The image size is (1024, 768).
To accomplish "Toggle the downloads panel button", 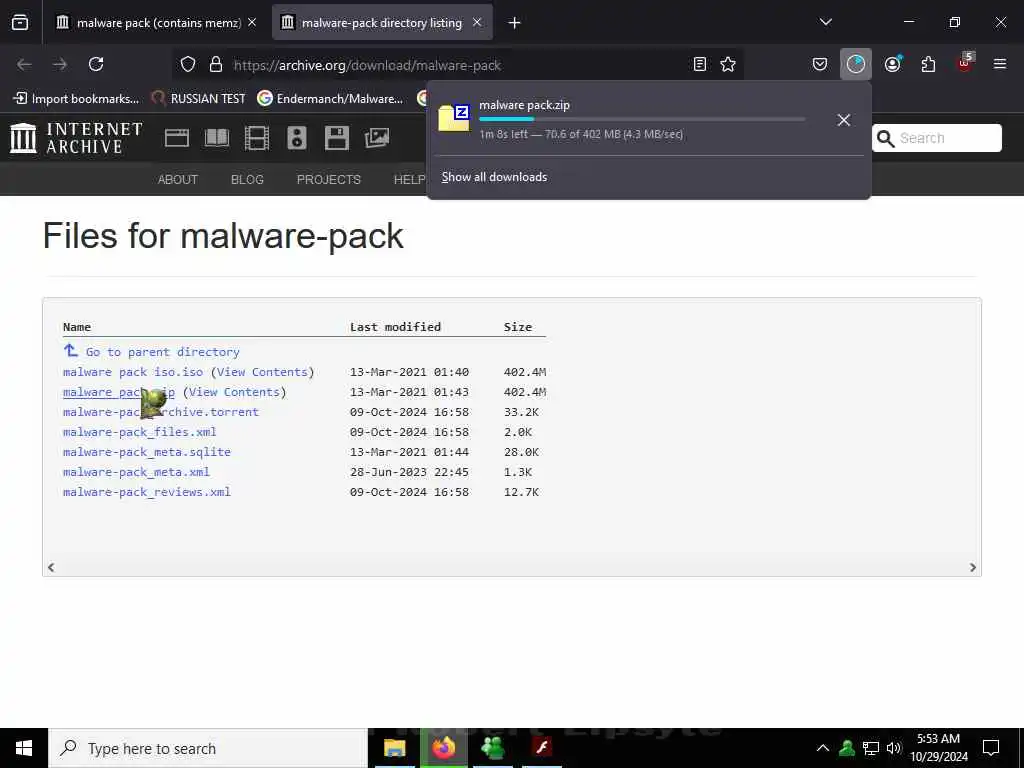I will click(x=856, y=64).
